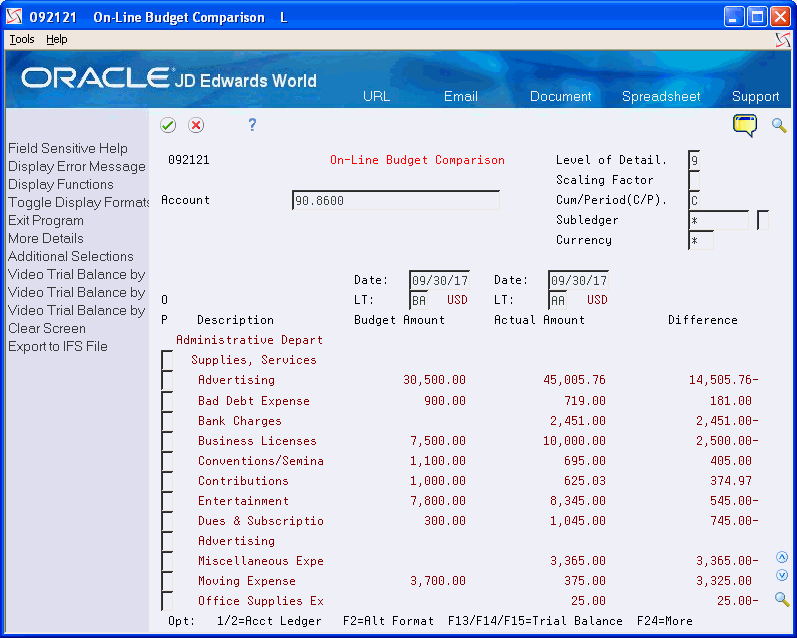797x638 pixels.
Task: Select Field Sensitive Help
Action: coord(68,148)
